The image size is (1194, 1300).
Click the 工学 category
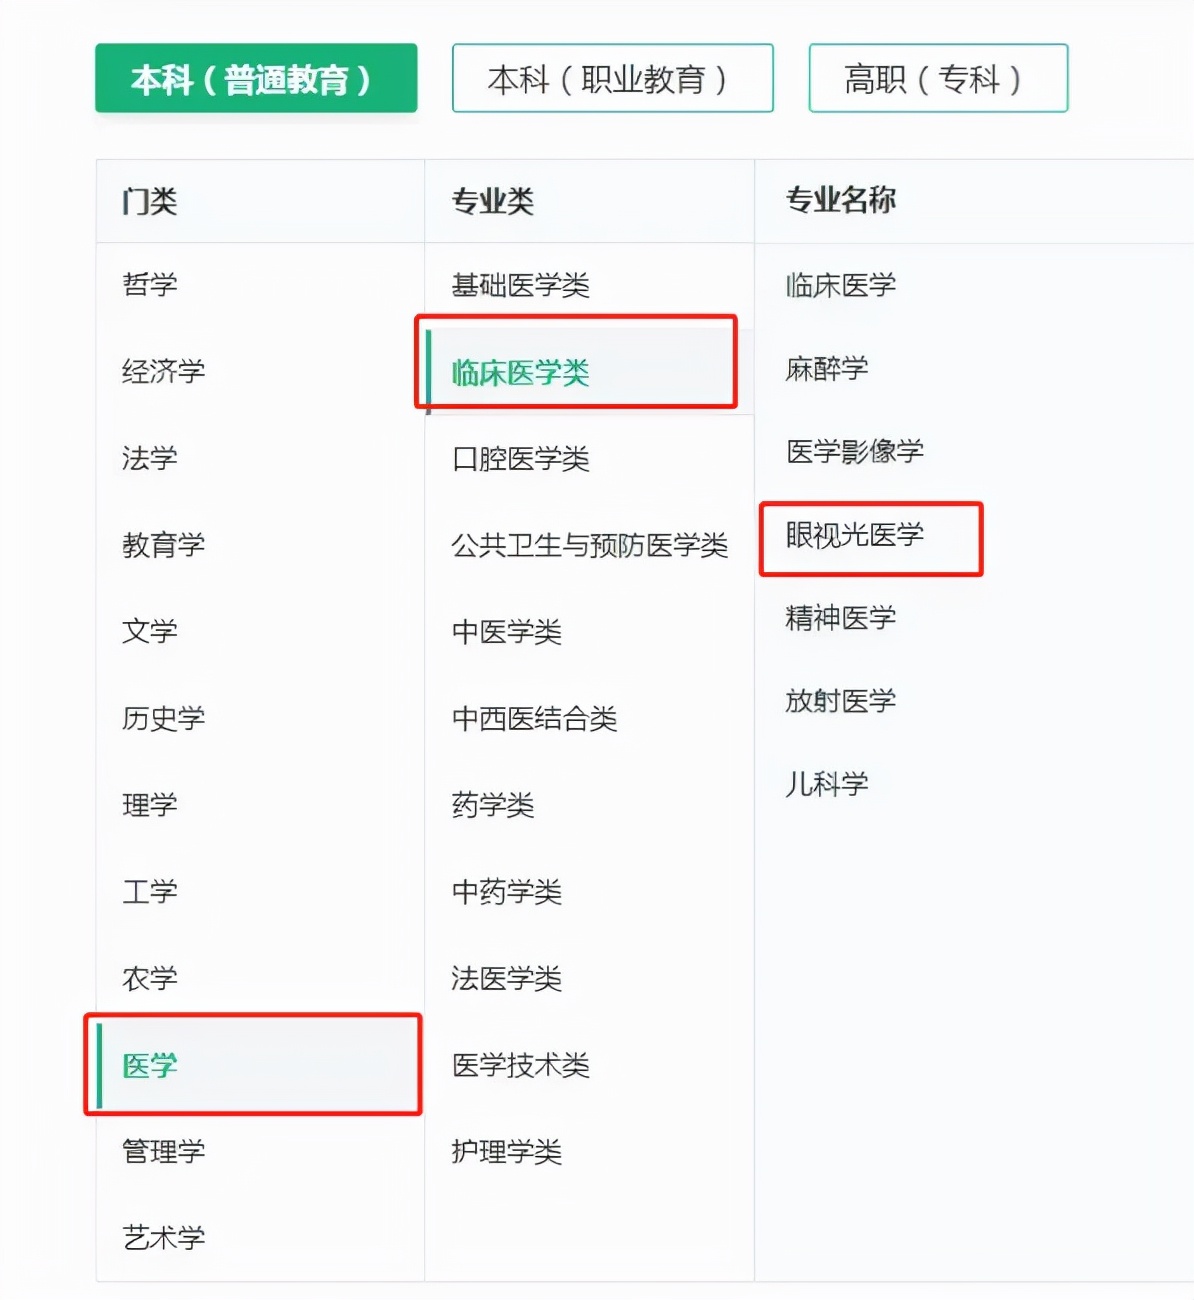click(150, 891)
